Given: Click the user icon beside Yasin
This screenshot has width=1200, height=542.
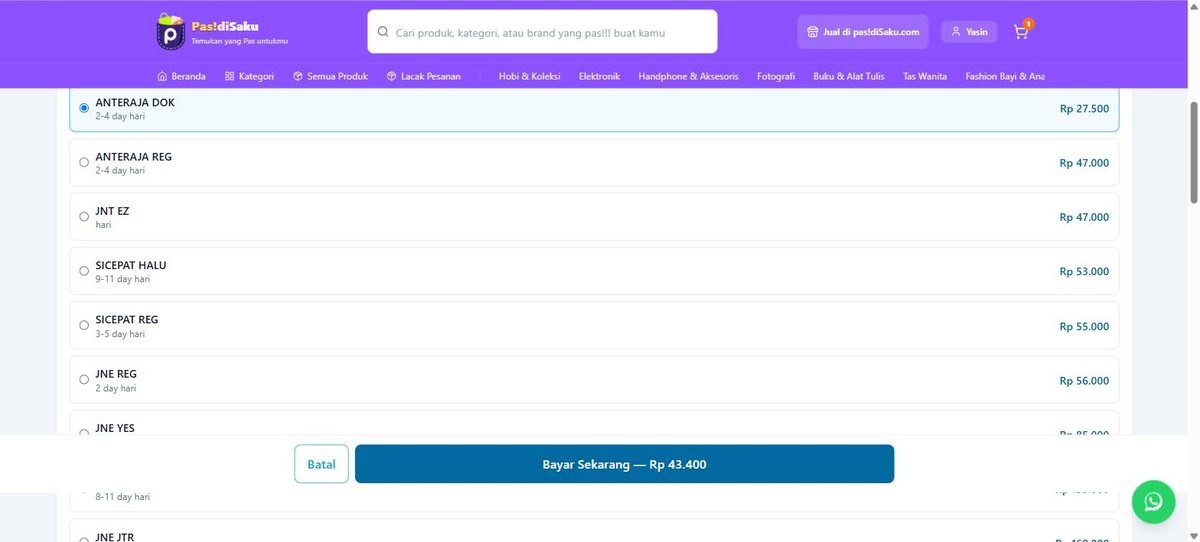Looking at the screenshot, I should tap(956, 32).
